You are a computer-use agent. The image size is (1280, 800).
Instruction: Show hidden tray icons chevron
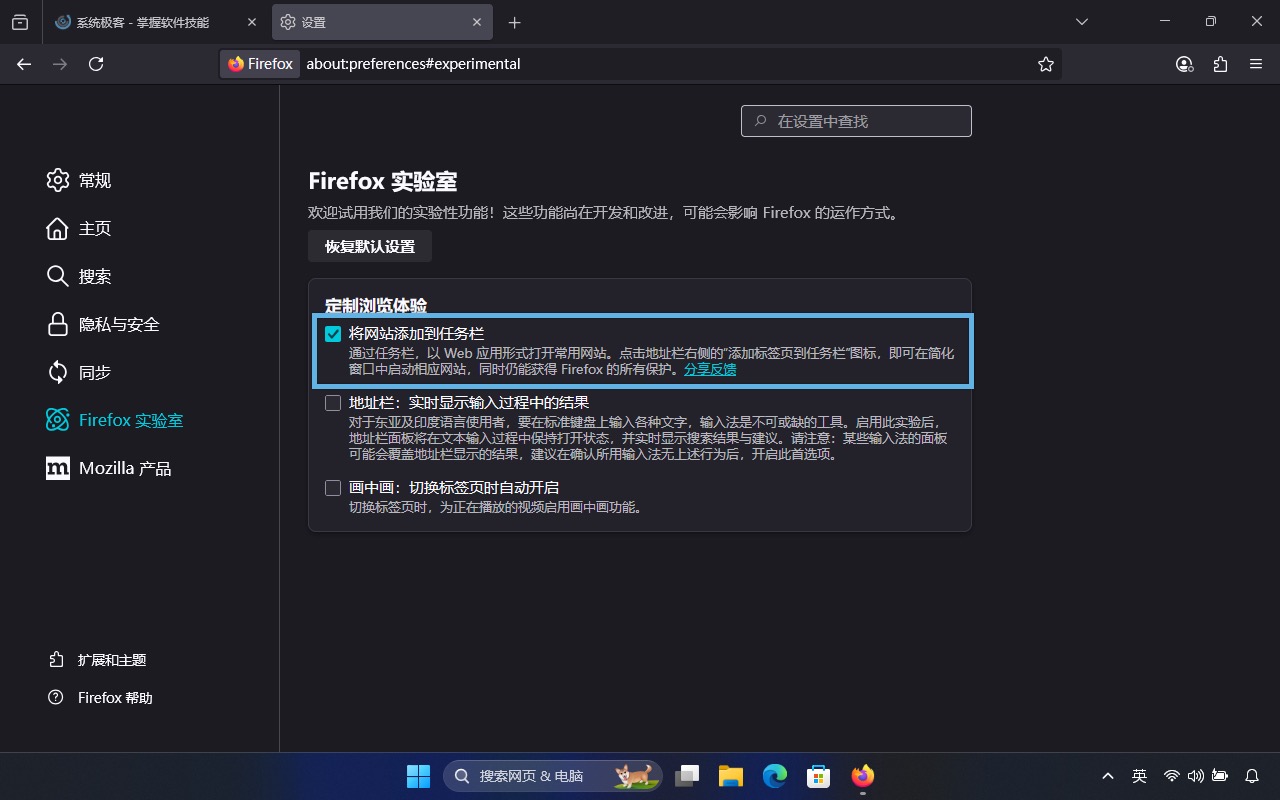point(1108,776)
